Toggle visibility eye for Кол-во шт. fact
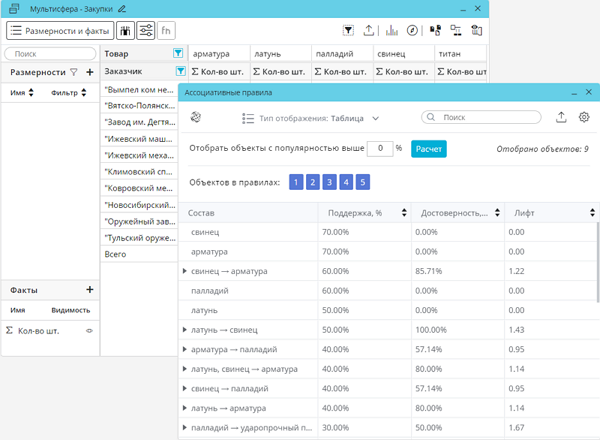This screenshot has width=600, height=440. click(88, 330)
